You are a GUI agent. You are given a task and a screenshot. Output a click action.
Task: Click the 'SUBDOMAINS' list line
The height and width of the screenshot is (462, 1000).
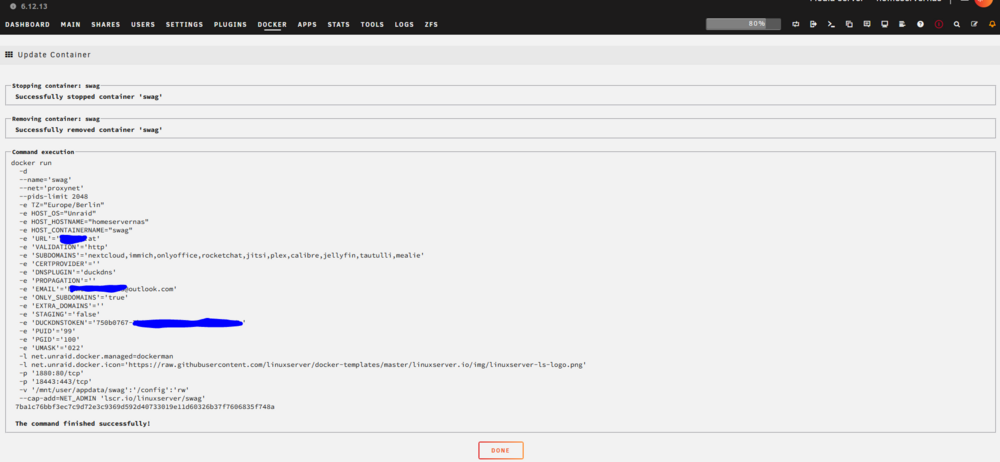click(222, 255)
